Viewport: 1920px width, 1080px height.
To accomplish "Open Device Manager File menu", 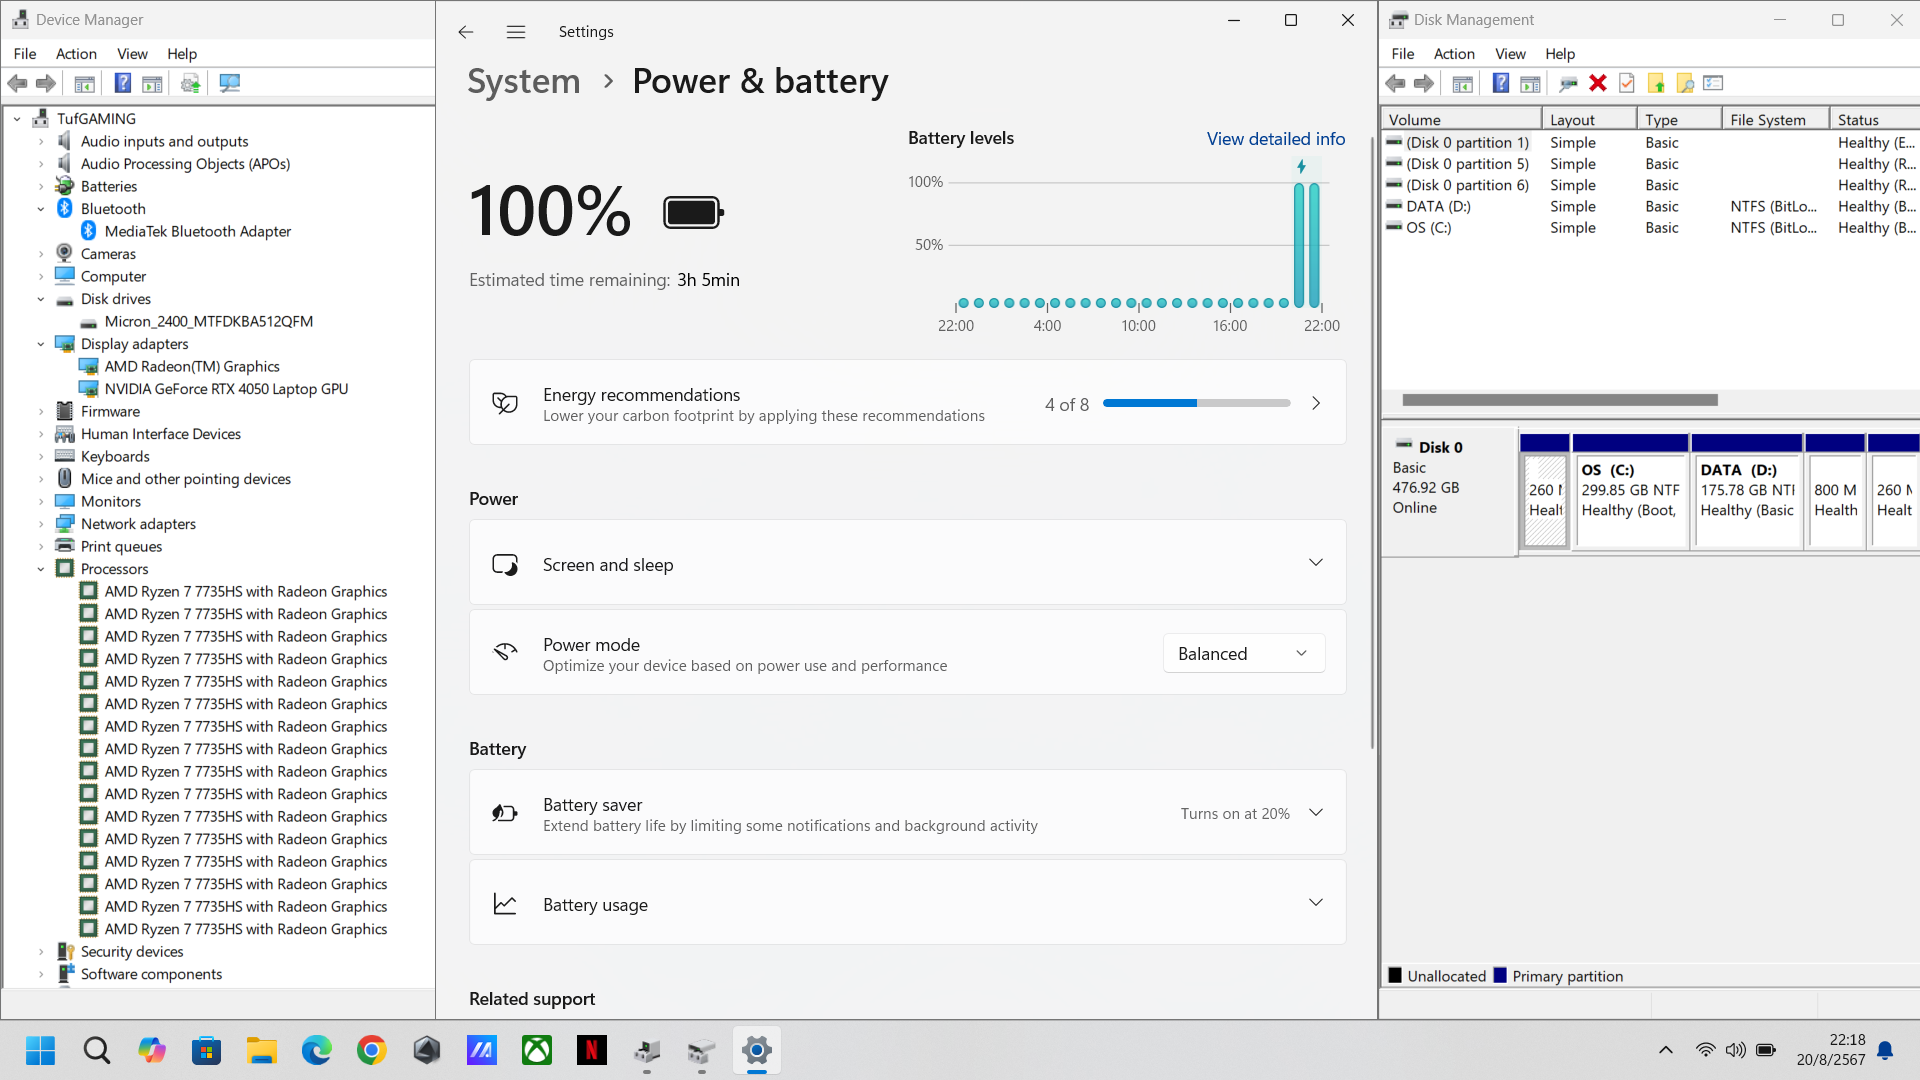I will click(x=25, y=54).
